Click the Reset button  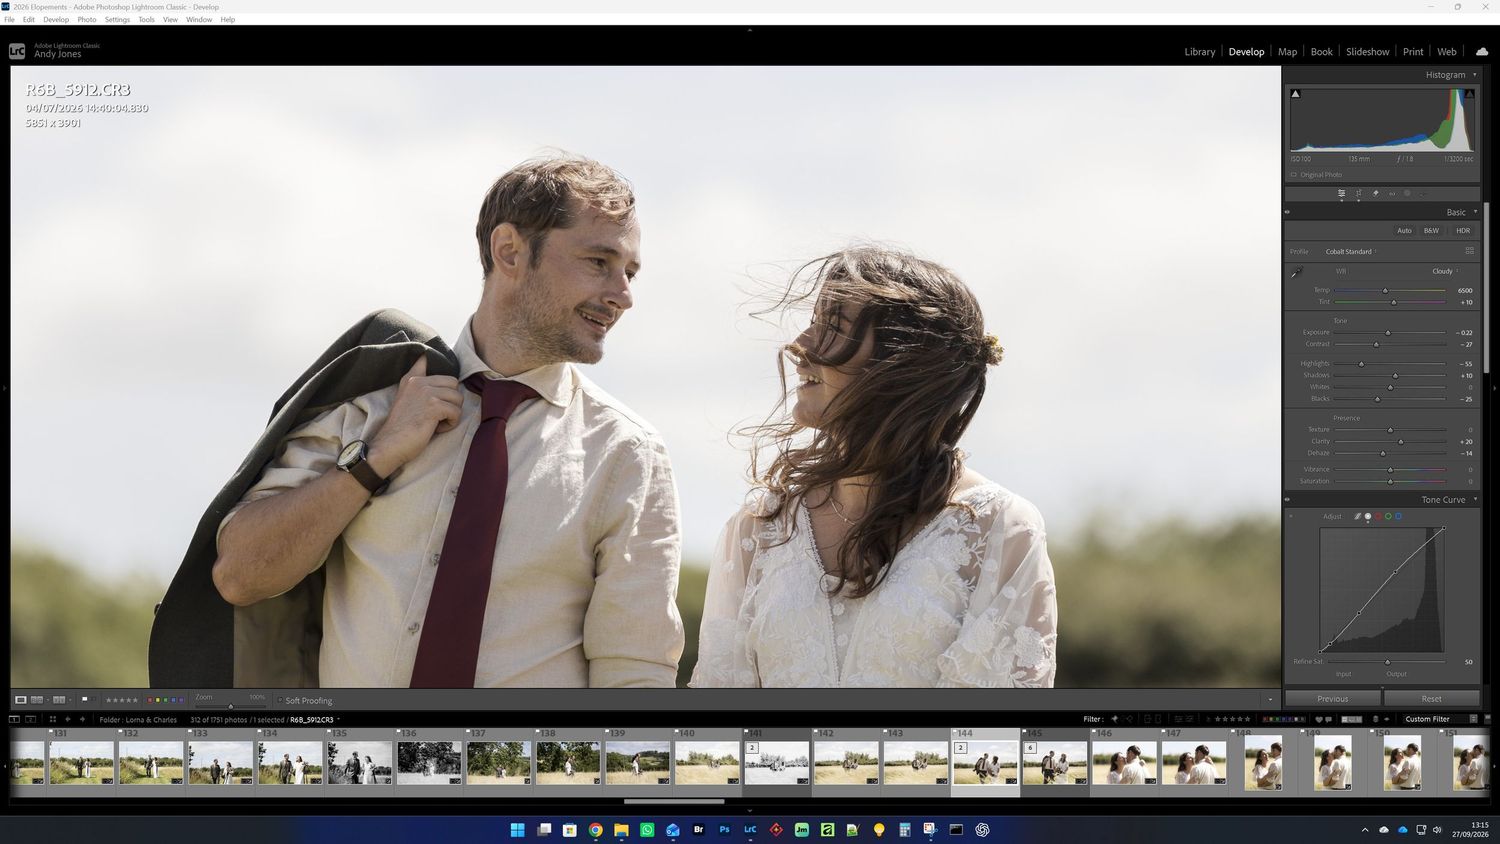tap(1431, 699)
